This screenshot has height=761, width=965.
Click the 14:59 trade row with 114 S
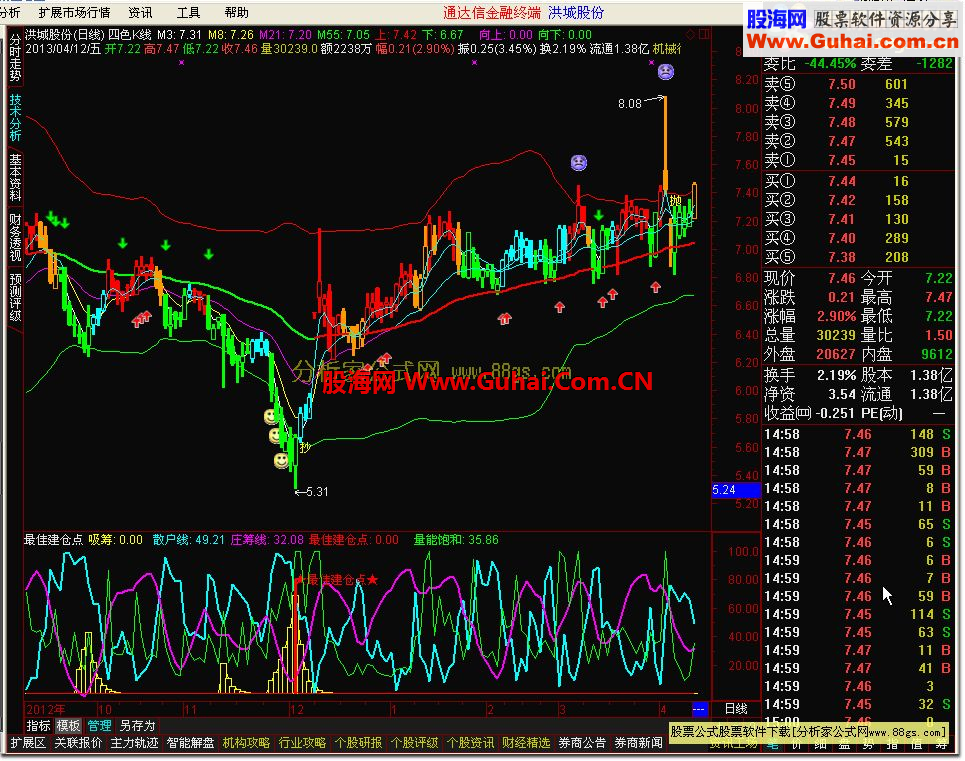pyautogui.click(x=859, y=614)
